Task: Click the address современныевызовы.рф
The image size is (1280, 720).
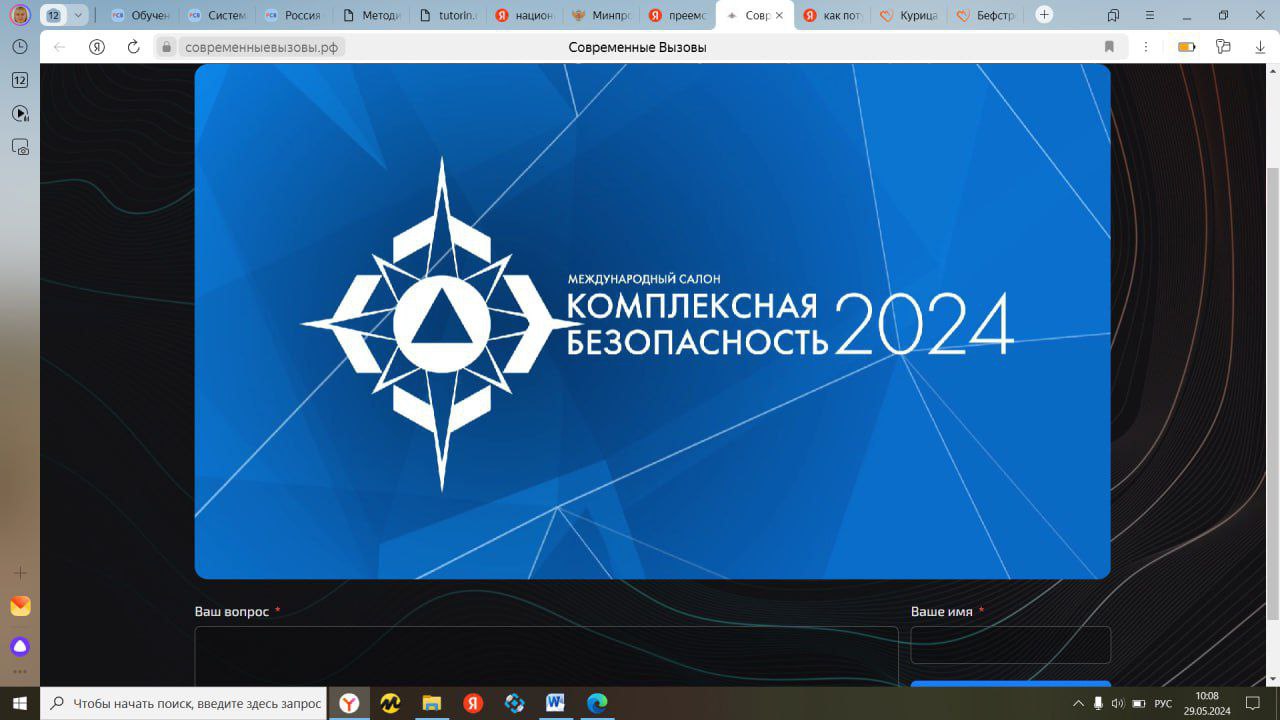Action: coord(261,47)
